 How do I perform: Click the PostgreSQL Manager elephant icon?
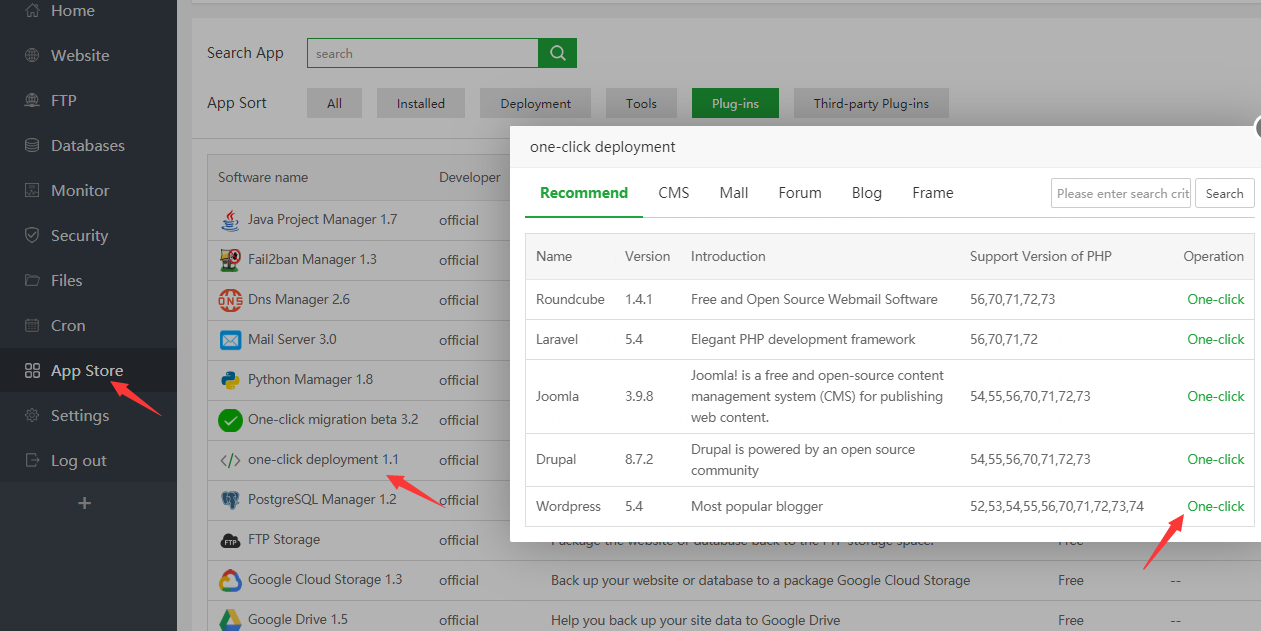click(x=230, y=500)
